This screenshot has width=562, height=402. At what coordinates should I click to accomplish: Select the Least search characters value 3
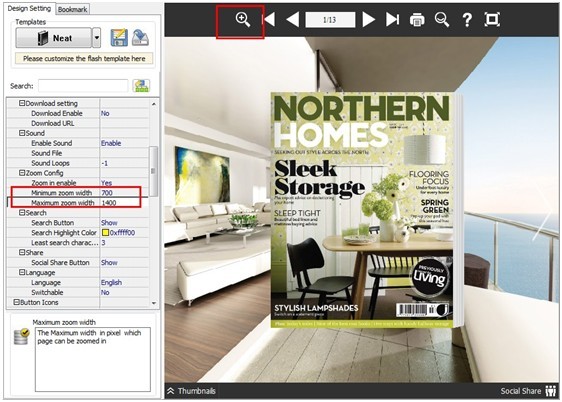pyautogui.click(x=104, y=243)
